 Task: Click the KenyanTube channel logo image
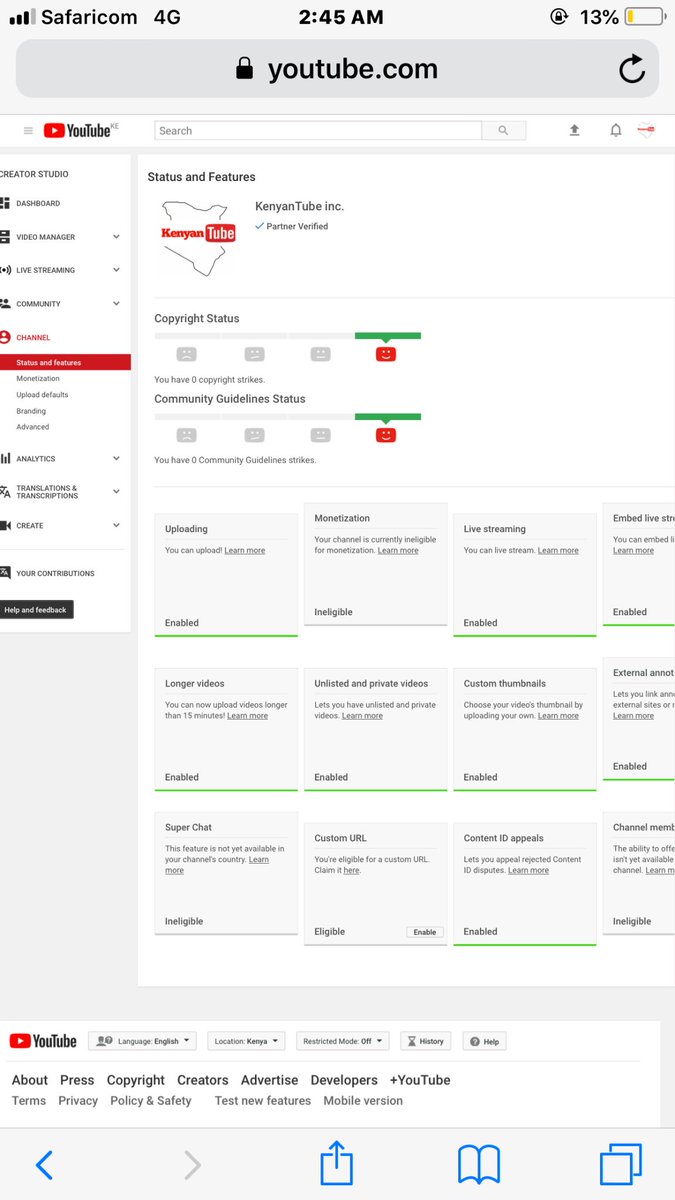tap(199, 236)
